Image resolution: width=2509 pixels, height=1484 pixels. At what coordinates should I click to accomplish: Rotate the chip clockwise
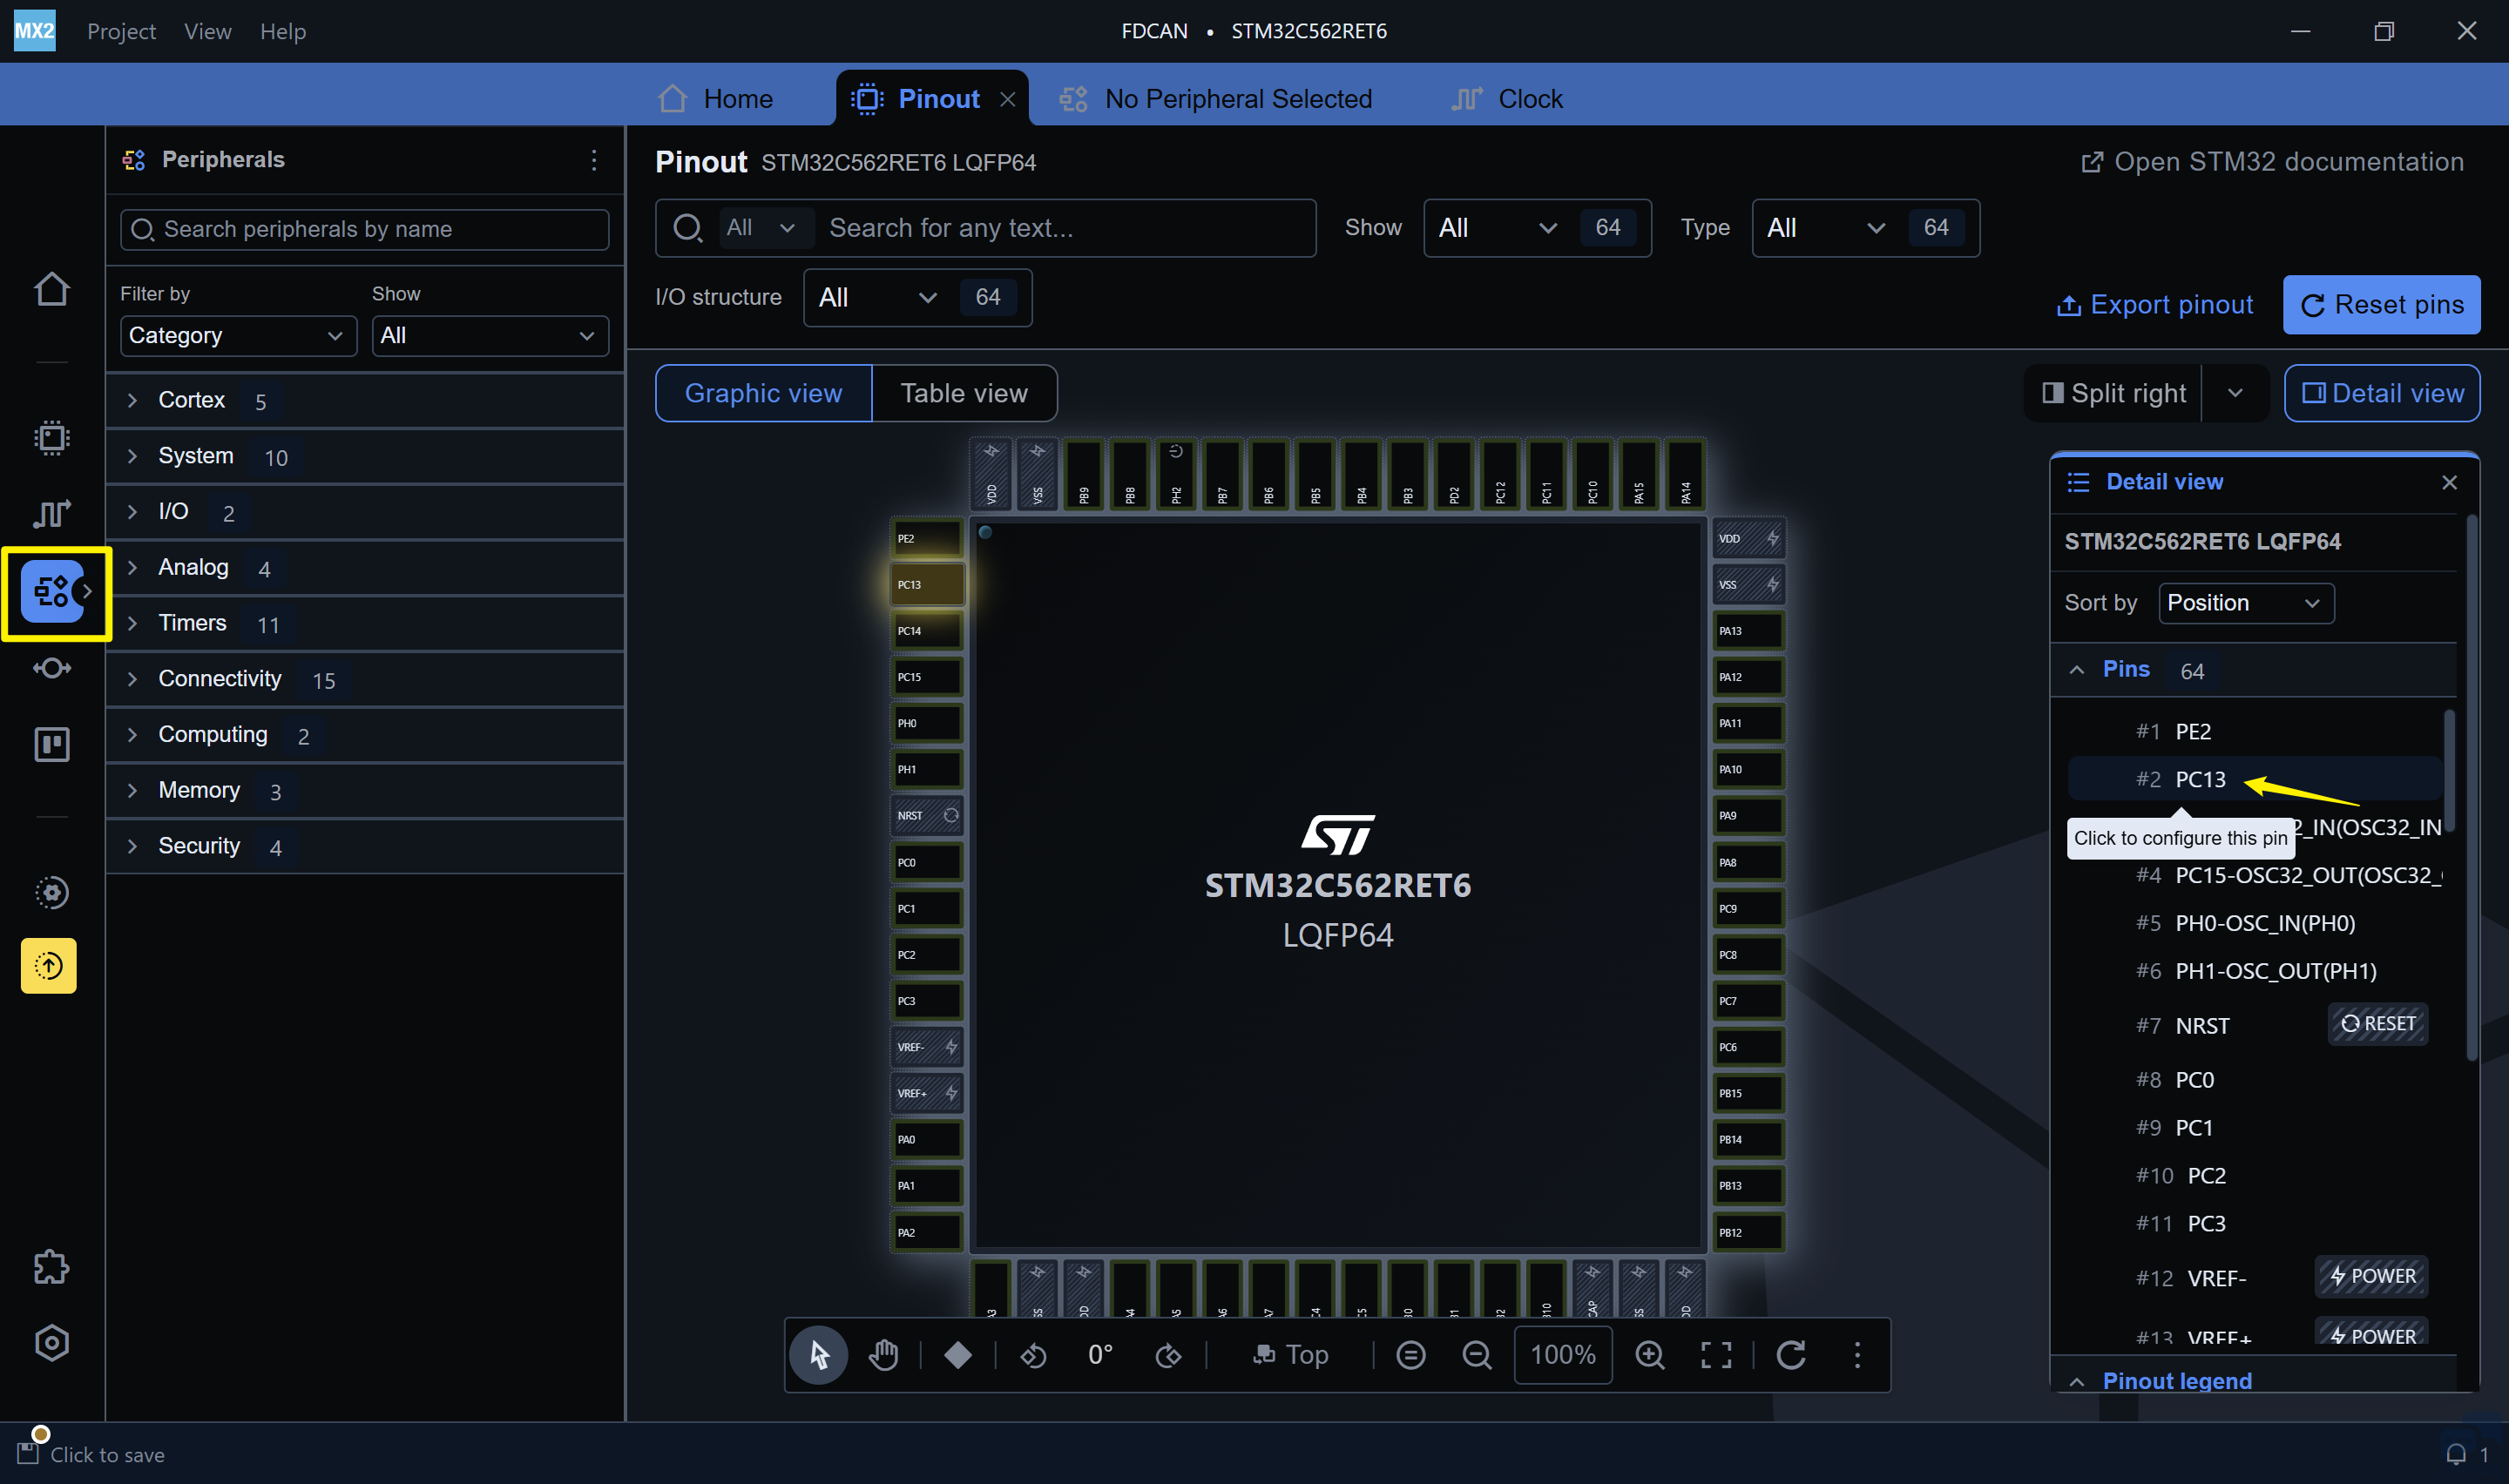pyautogui.click(x=1168, y=1355)
